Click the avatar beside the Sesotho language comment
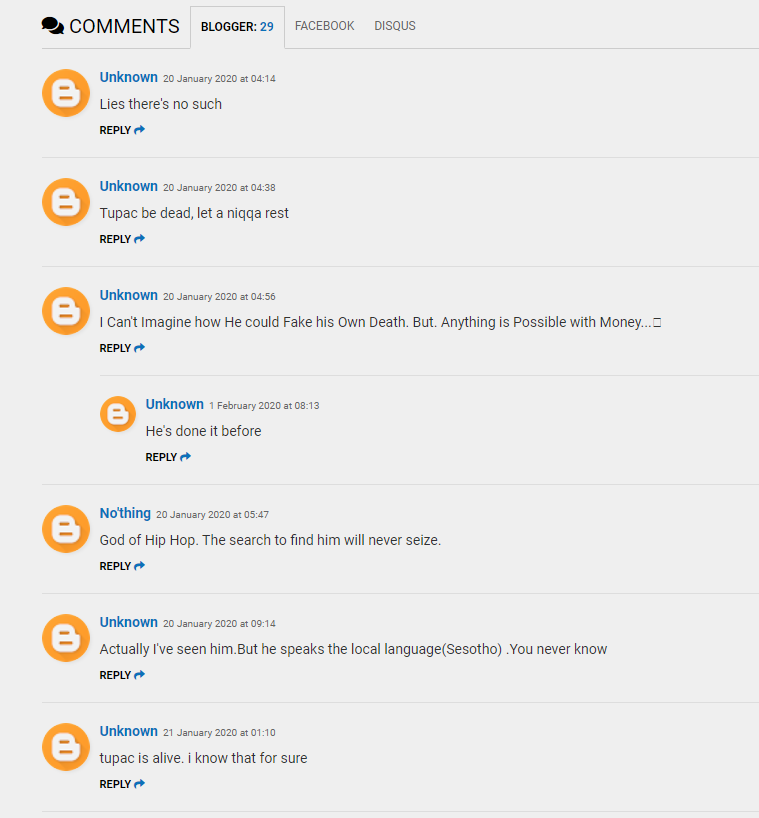Viewport: 759px width, 818px height. [66, 638]
